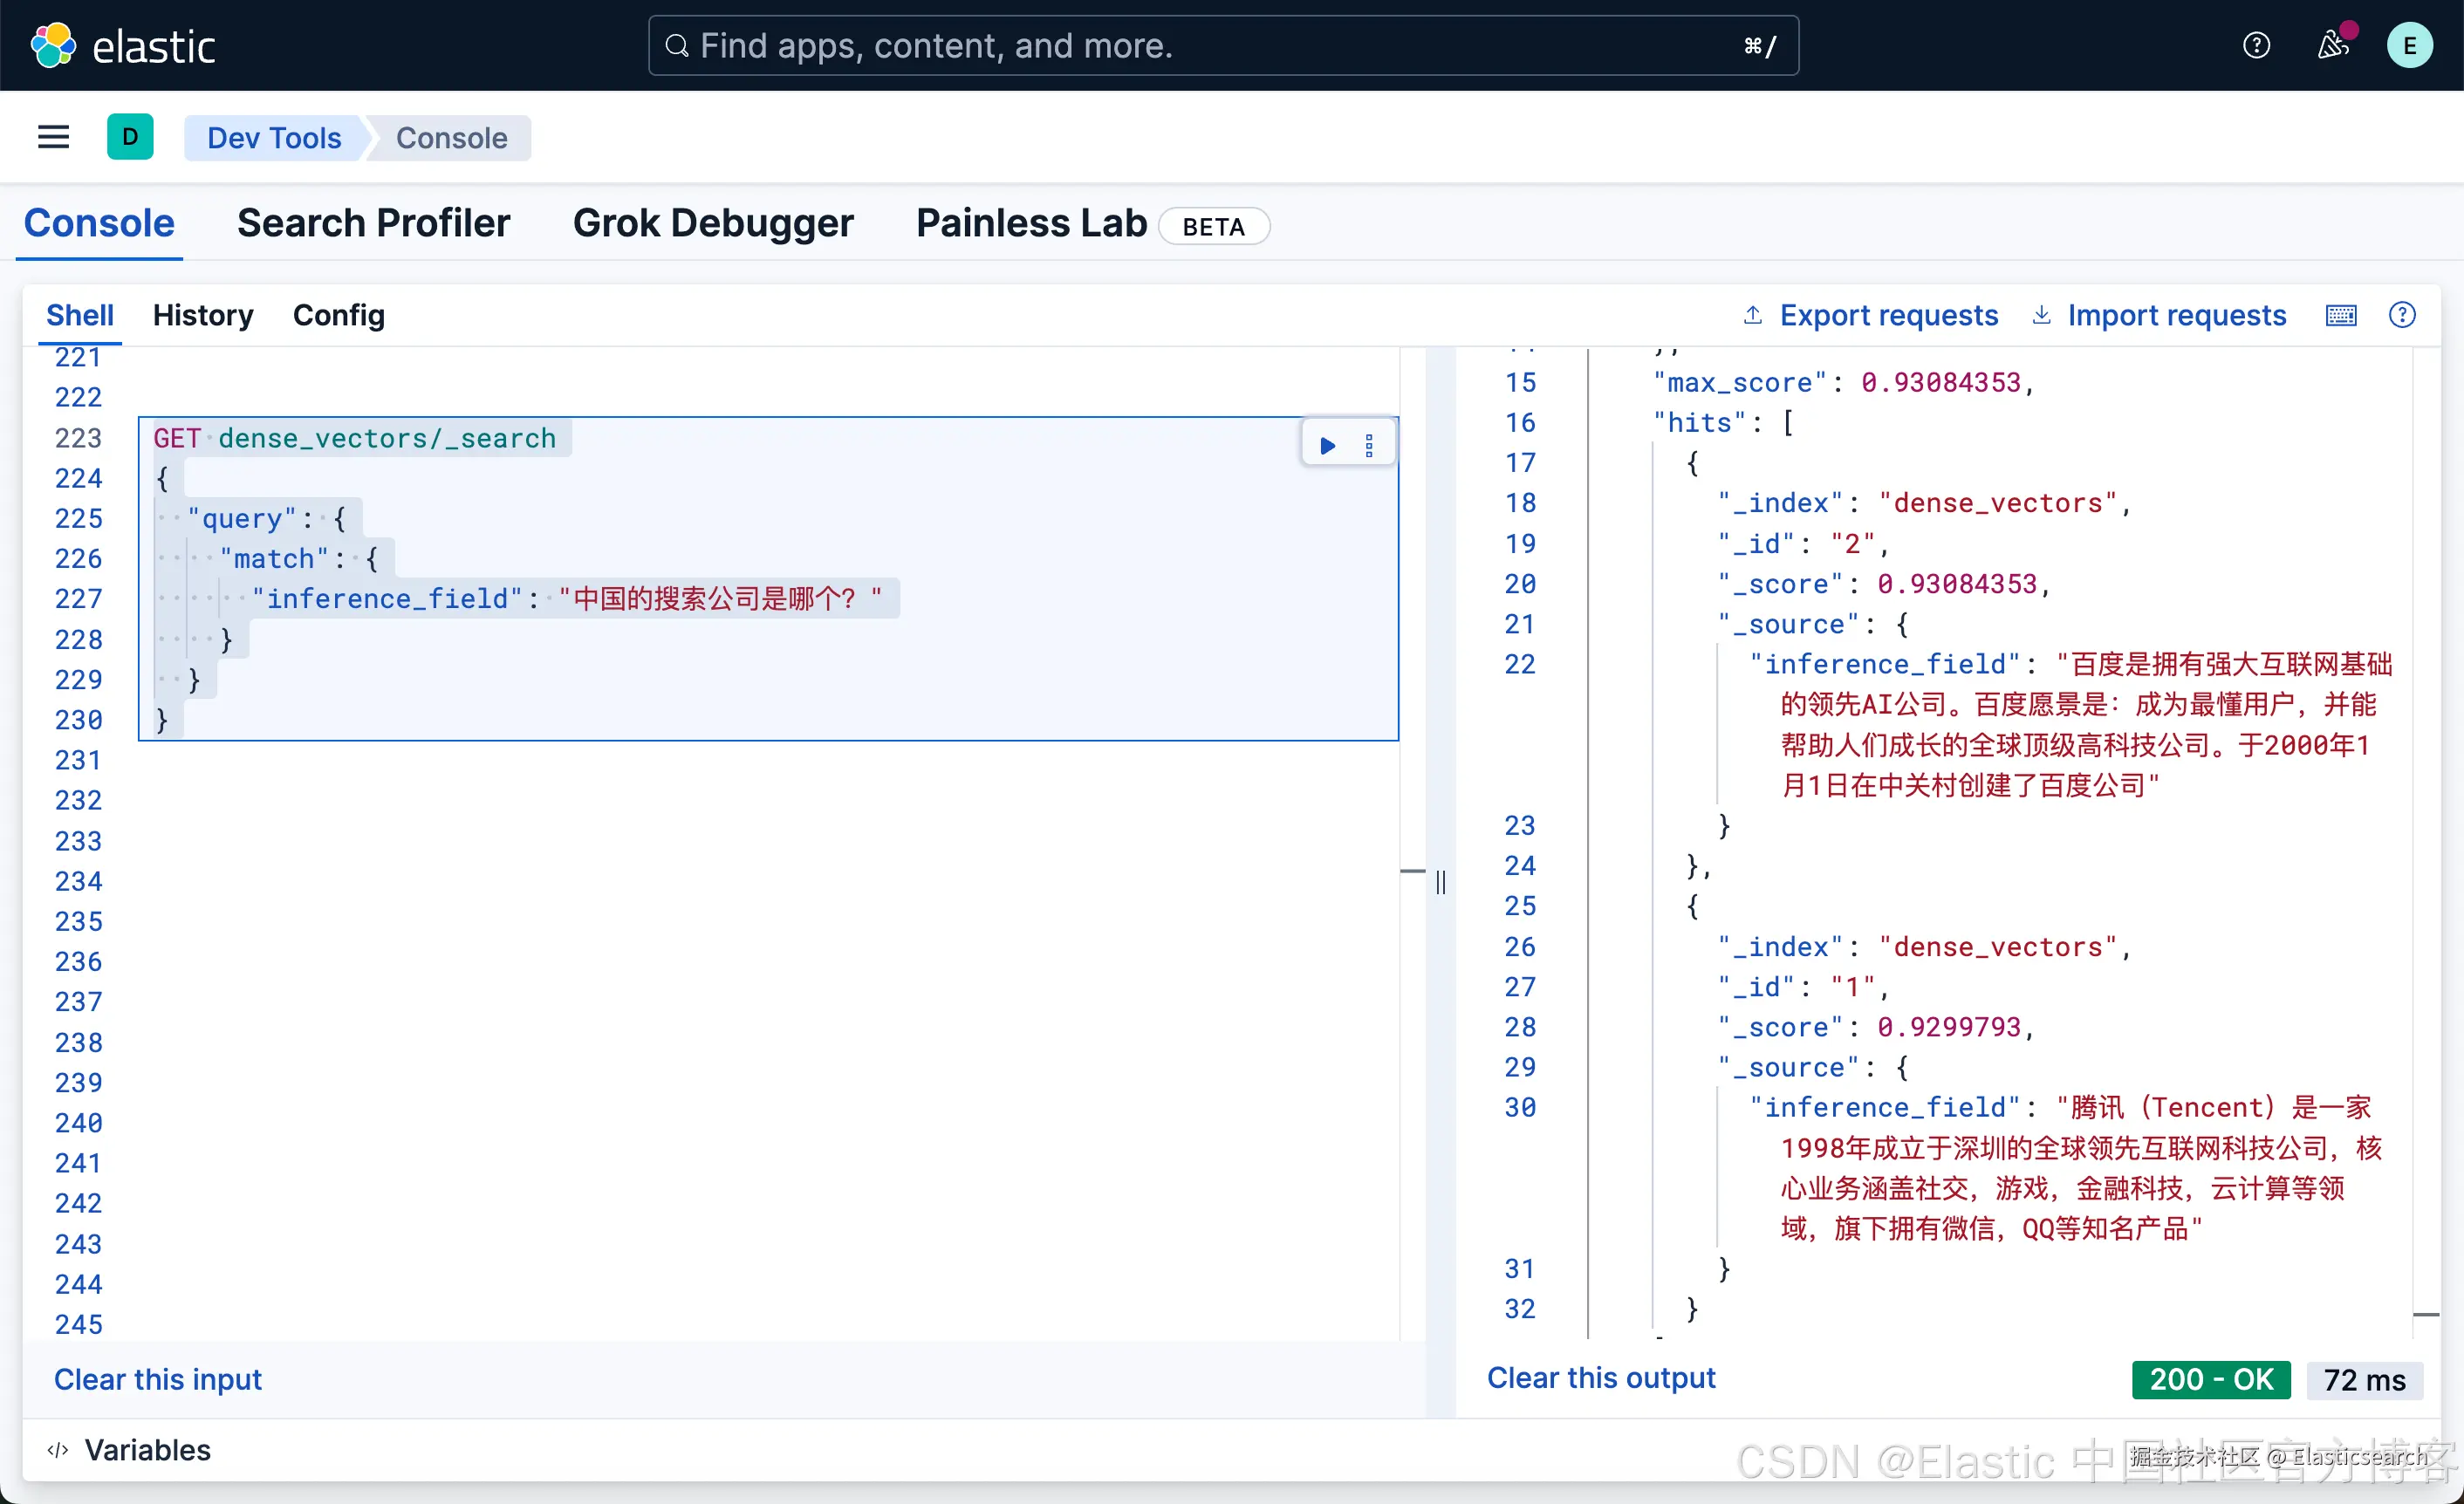Open the Grok Debugger tab
Viewport: 2464px width, 1504px height.
[712, 223]
